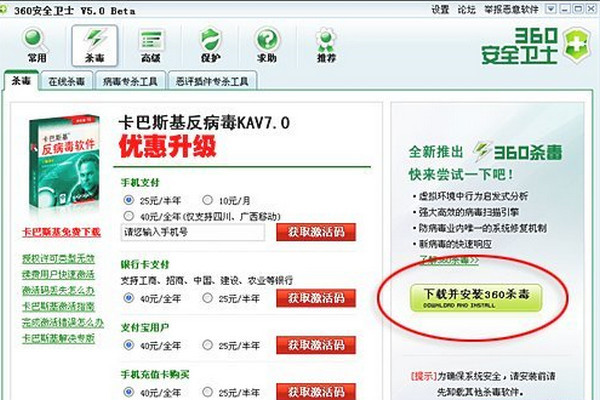This screenshot has width=600, height=400.
Task: Select 25元/半年 under 支付宝用户
Action: pyautogui.click(x=207, y=345)
